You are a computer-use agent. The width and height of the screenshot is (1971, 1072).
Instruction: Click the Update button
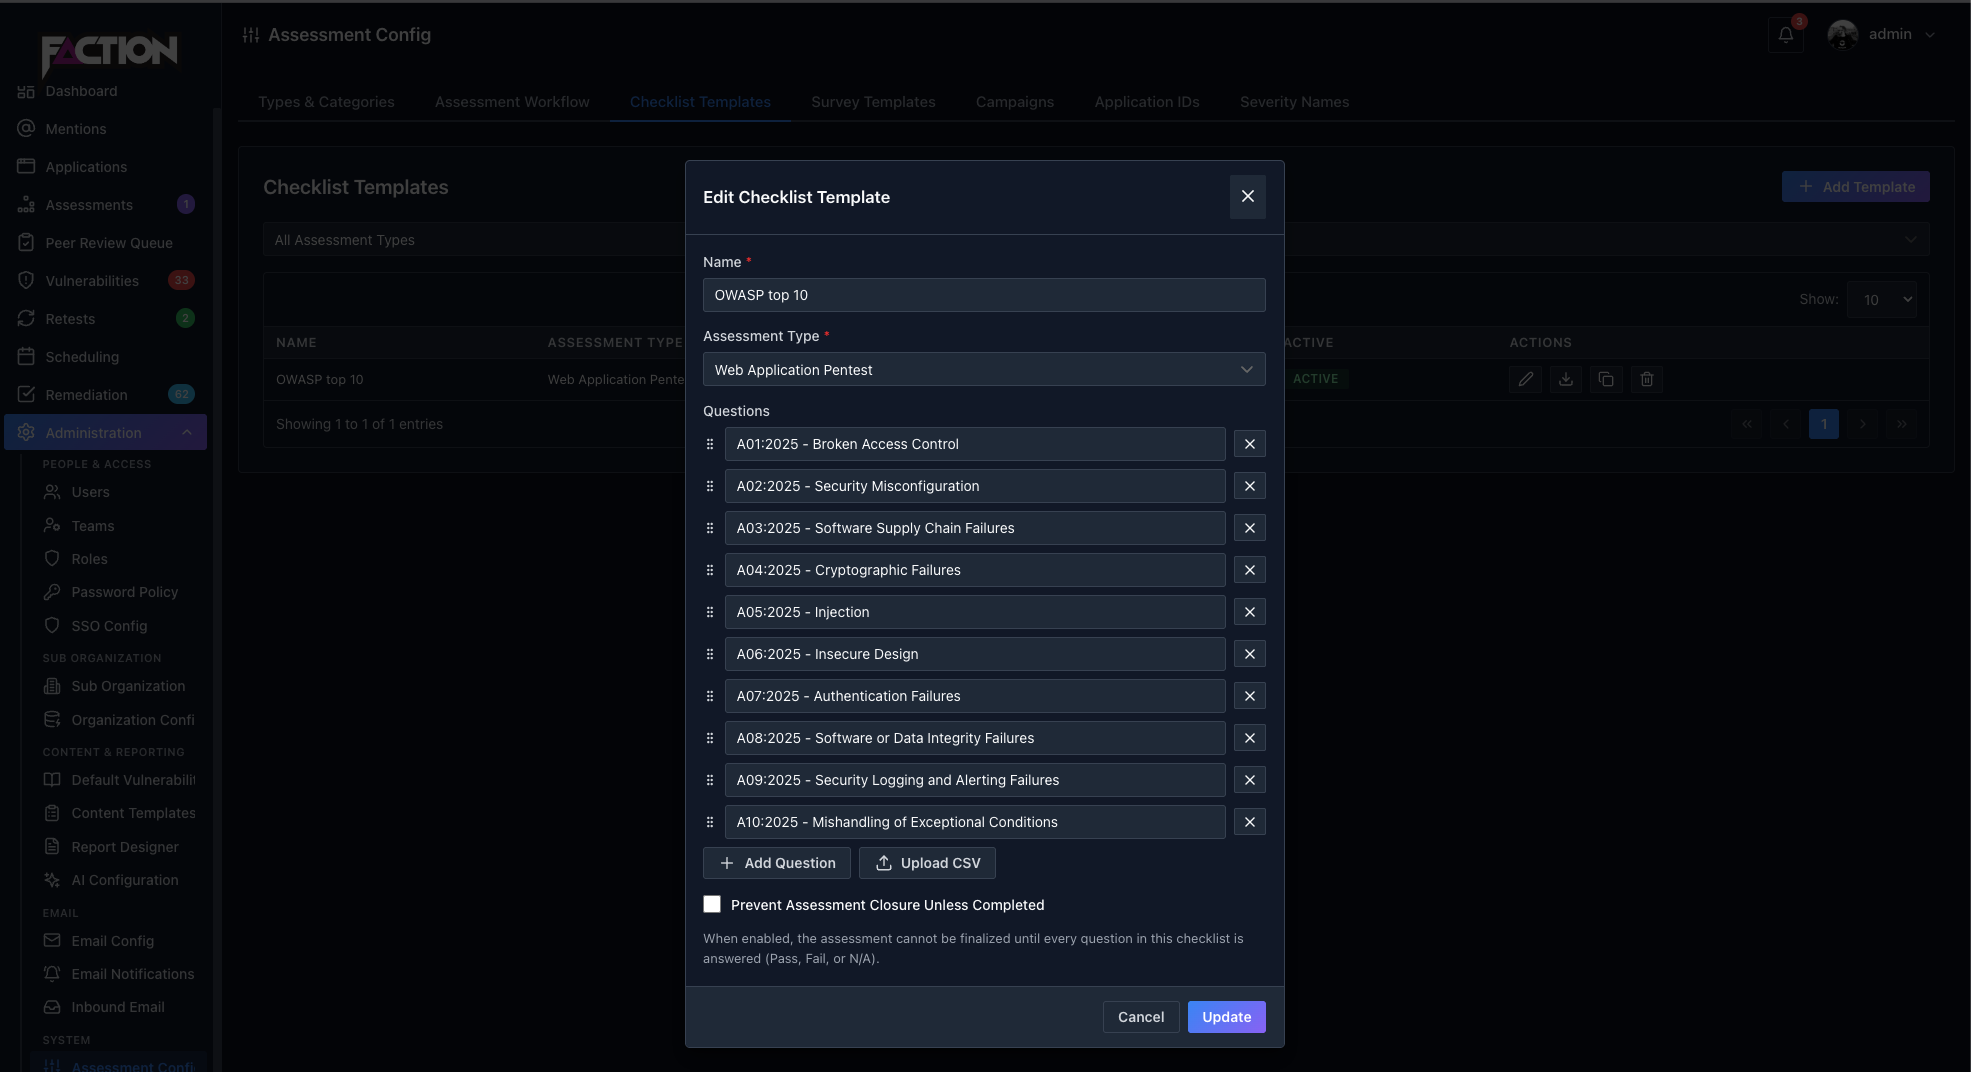[x=1226, y=1017]
